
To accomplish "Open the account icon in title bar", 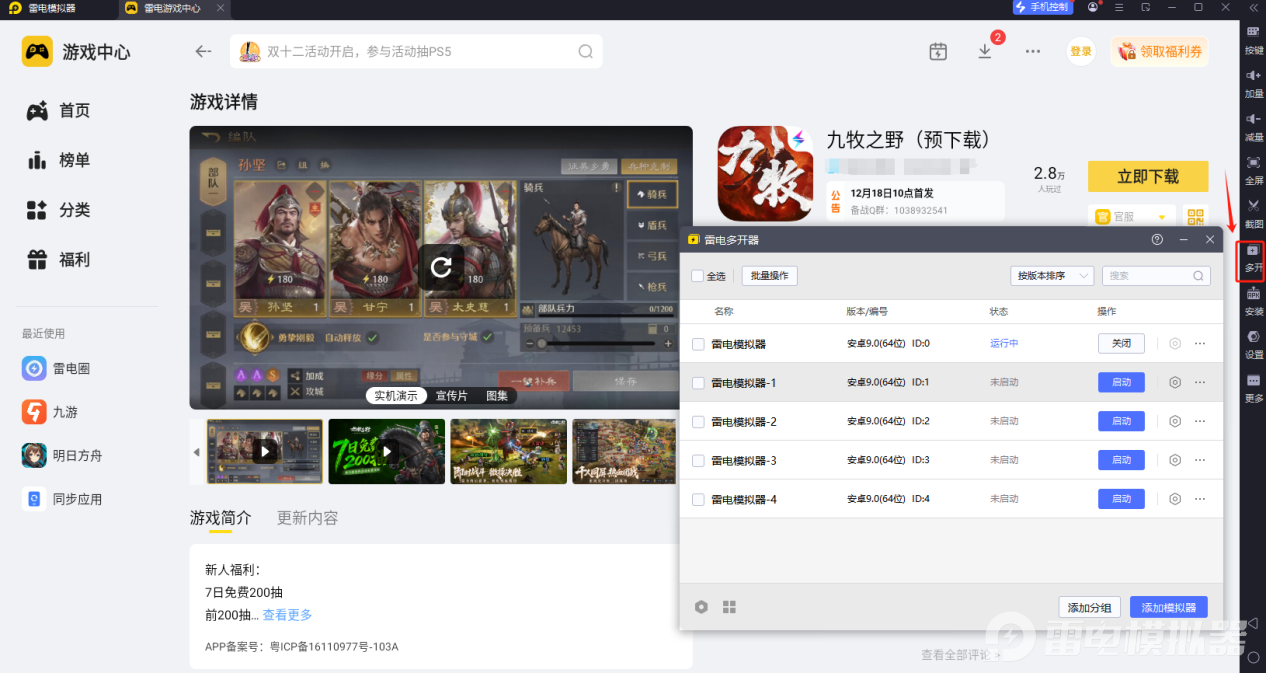I will click(x=1092, y=7).
